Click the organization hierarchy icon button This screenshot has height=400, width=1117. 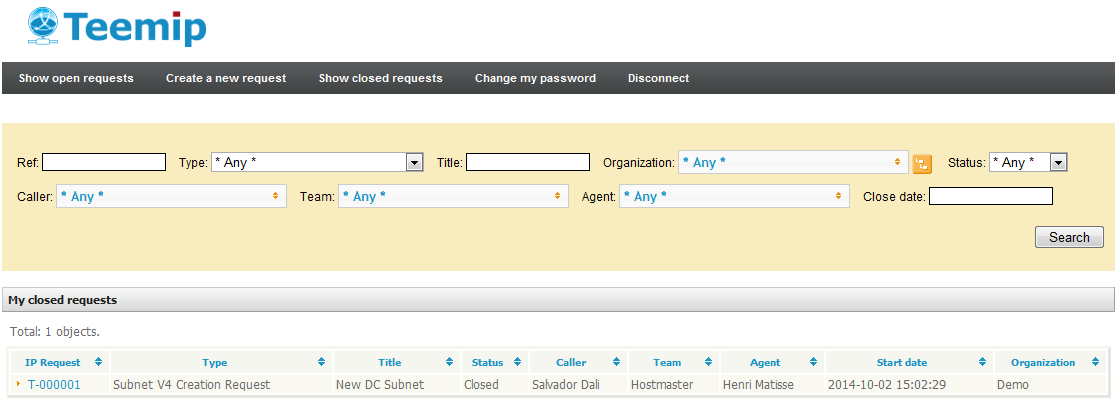[x=922, y=163]
